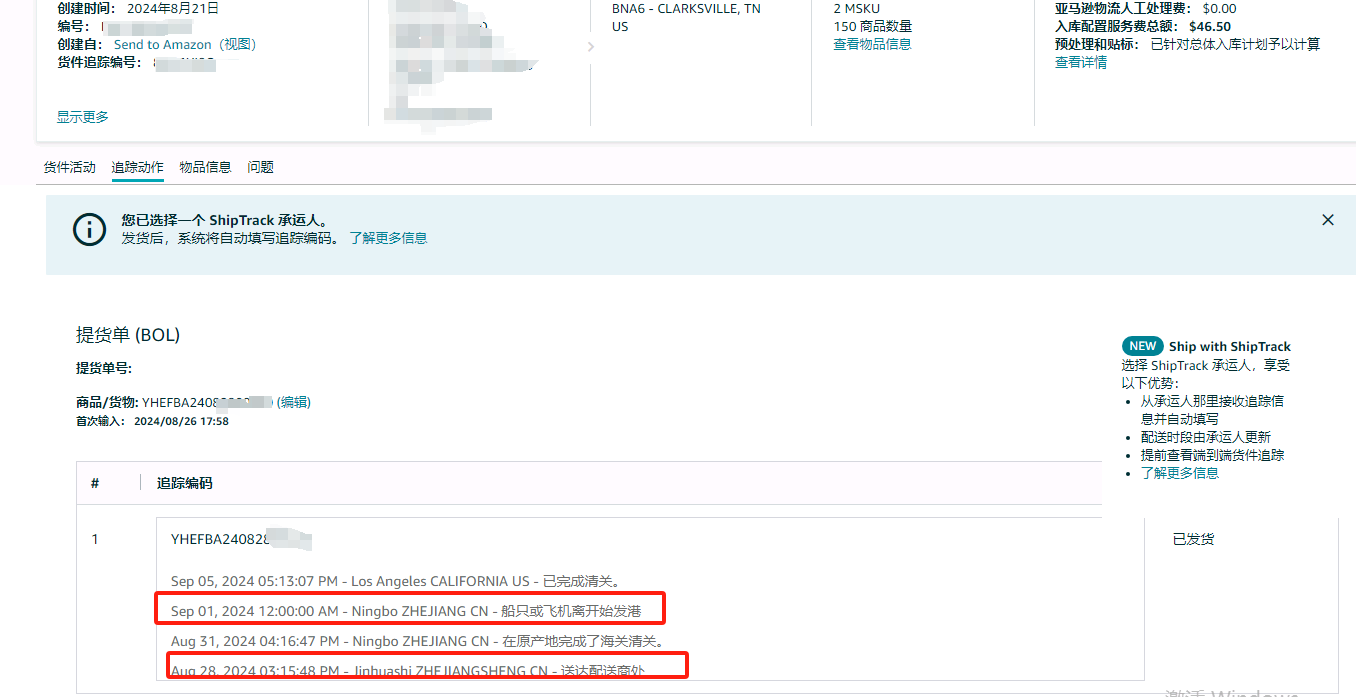
Task: Click the Ship with ShipTrack heading
Action: coord(1230,346)
